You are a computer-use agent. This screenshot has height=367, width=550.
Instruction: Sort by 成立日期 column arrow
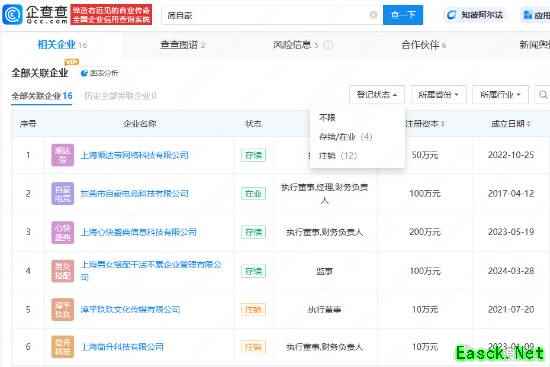point(529,124)
